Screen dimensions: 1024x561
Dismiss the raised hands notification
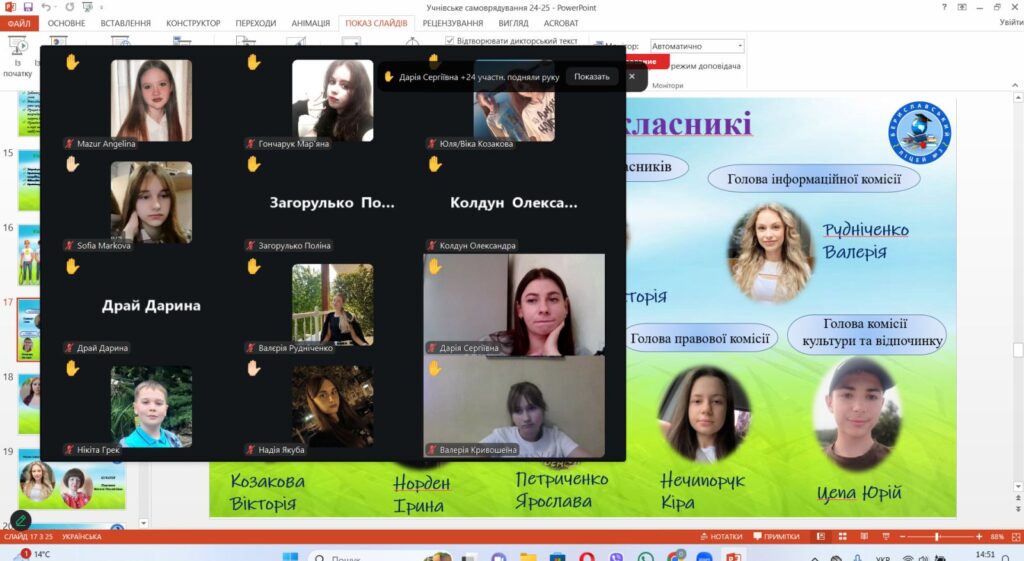click(631, 76)
